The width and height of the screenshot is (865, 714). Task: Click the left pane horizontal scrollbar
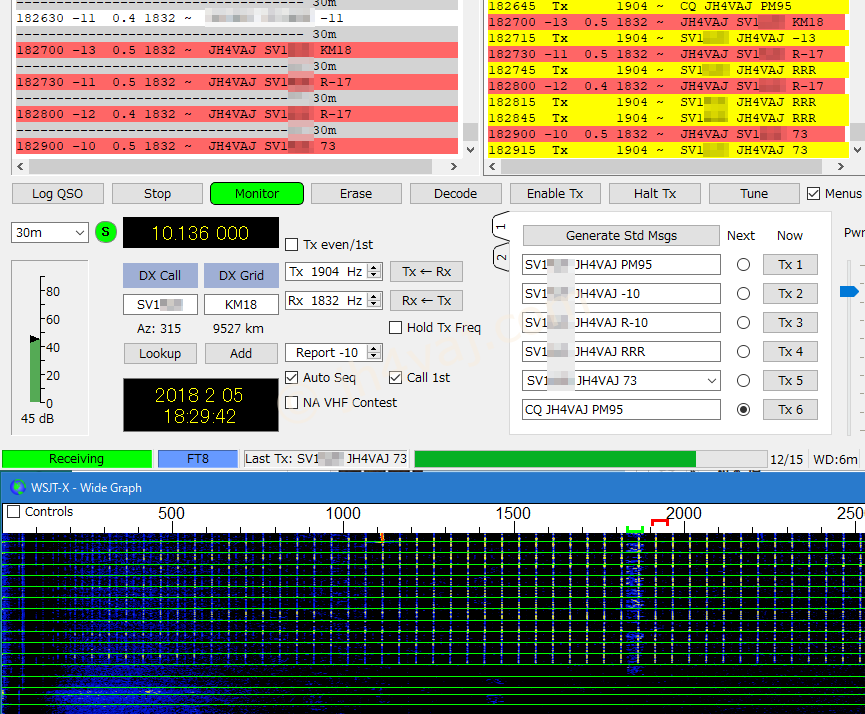click(230, 166)
